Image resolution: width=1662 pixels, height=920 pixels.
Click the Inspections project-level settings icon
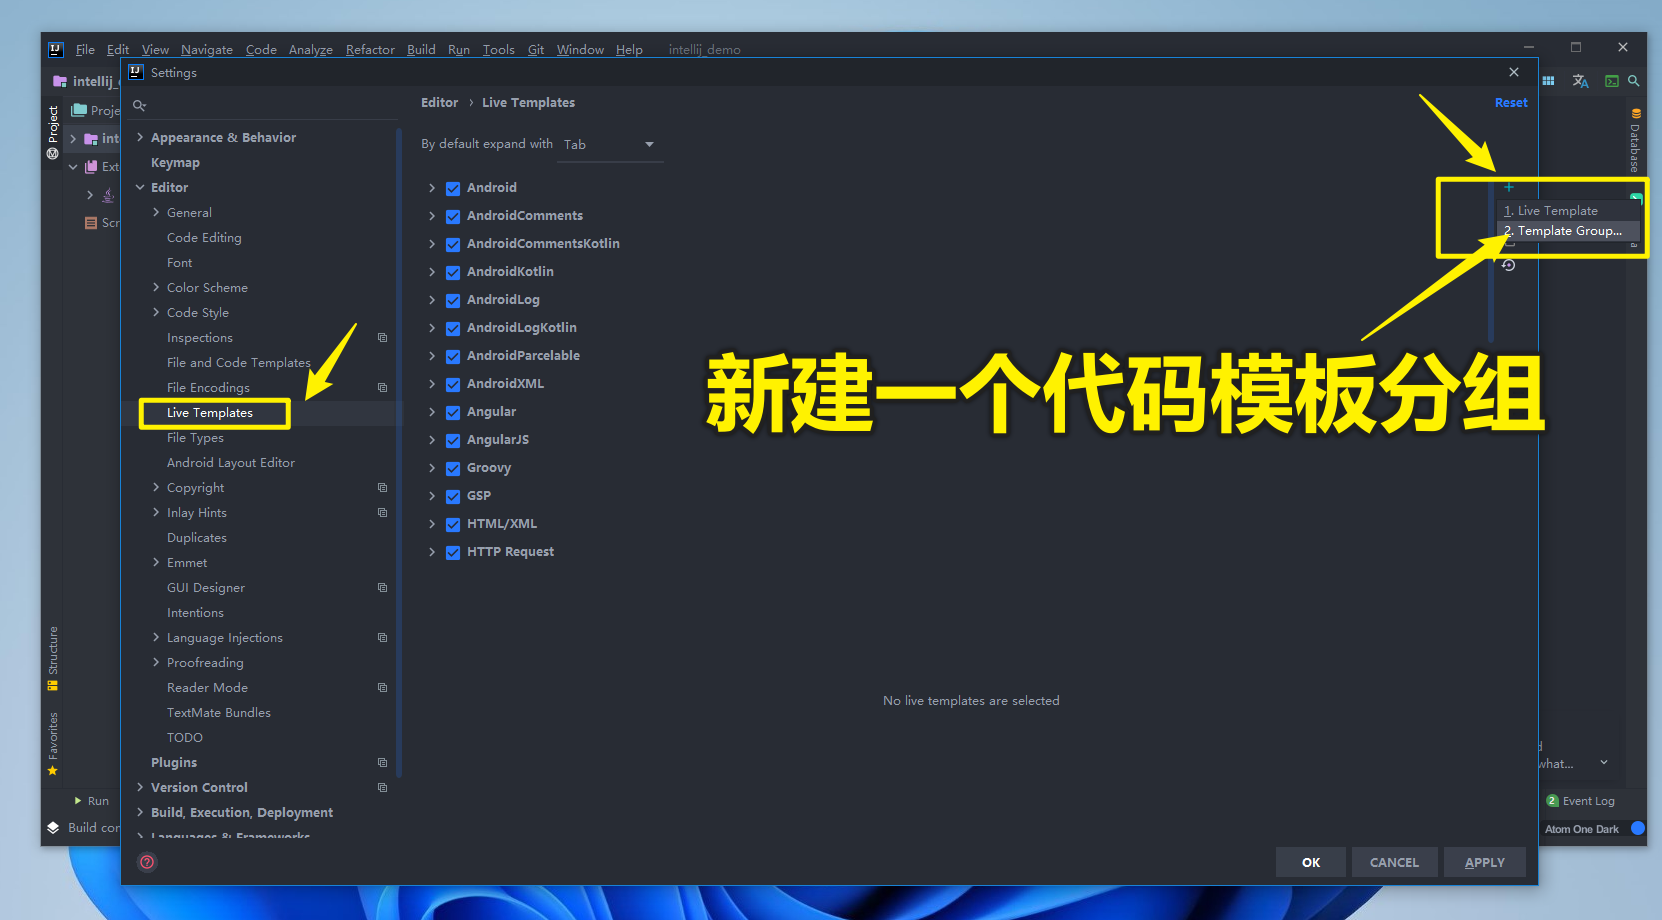pos(382,338)
